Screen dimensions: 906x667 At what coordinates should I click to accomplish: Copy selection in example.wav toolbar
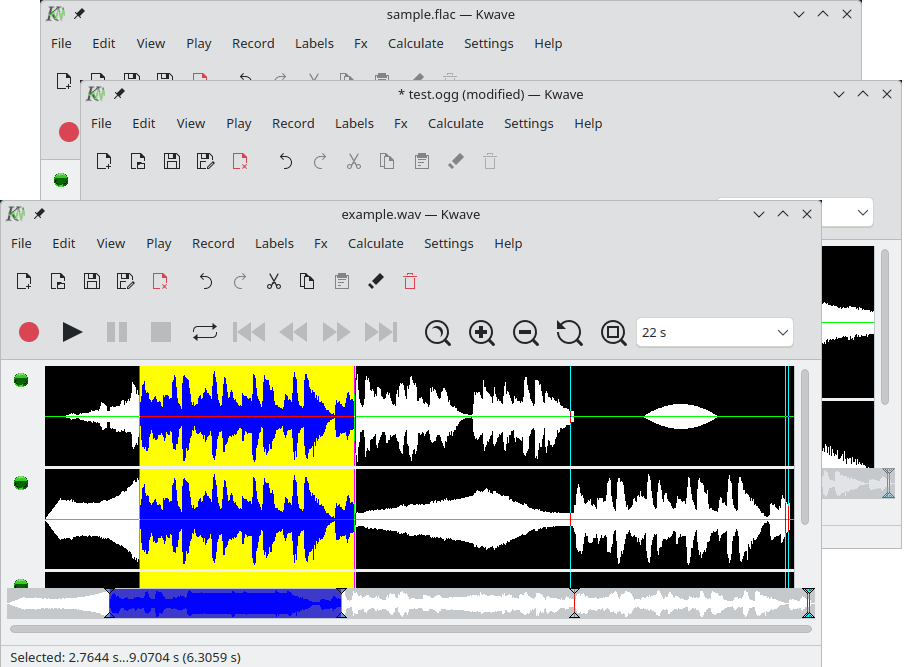307,281
